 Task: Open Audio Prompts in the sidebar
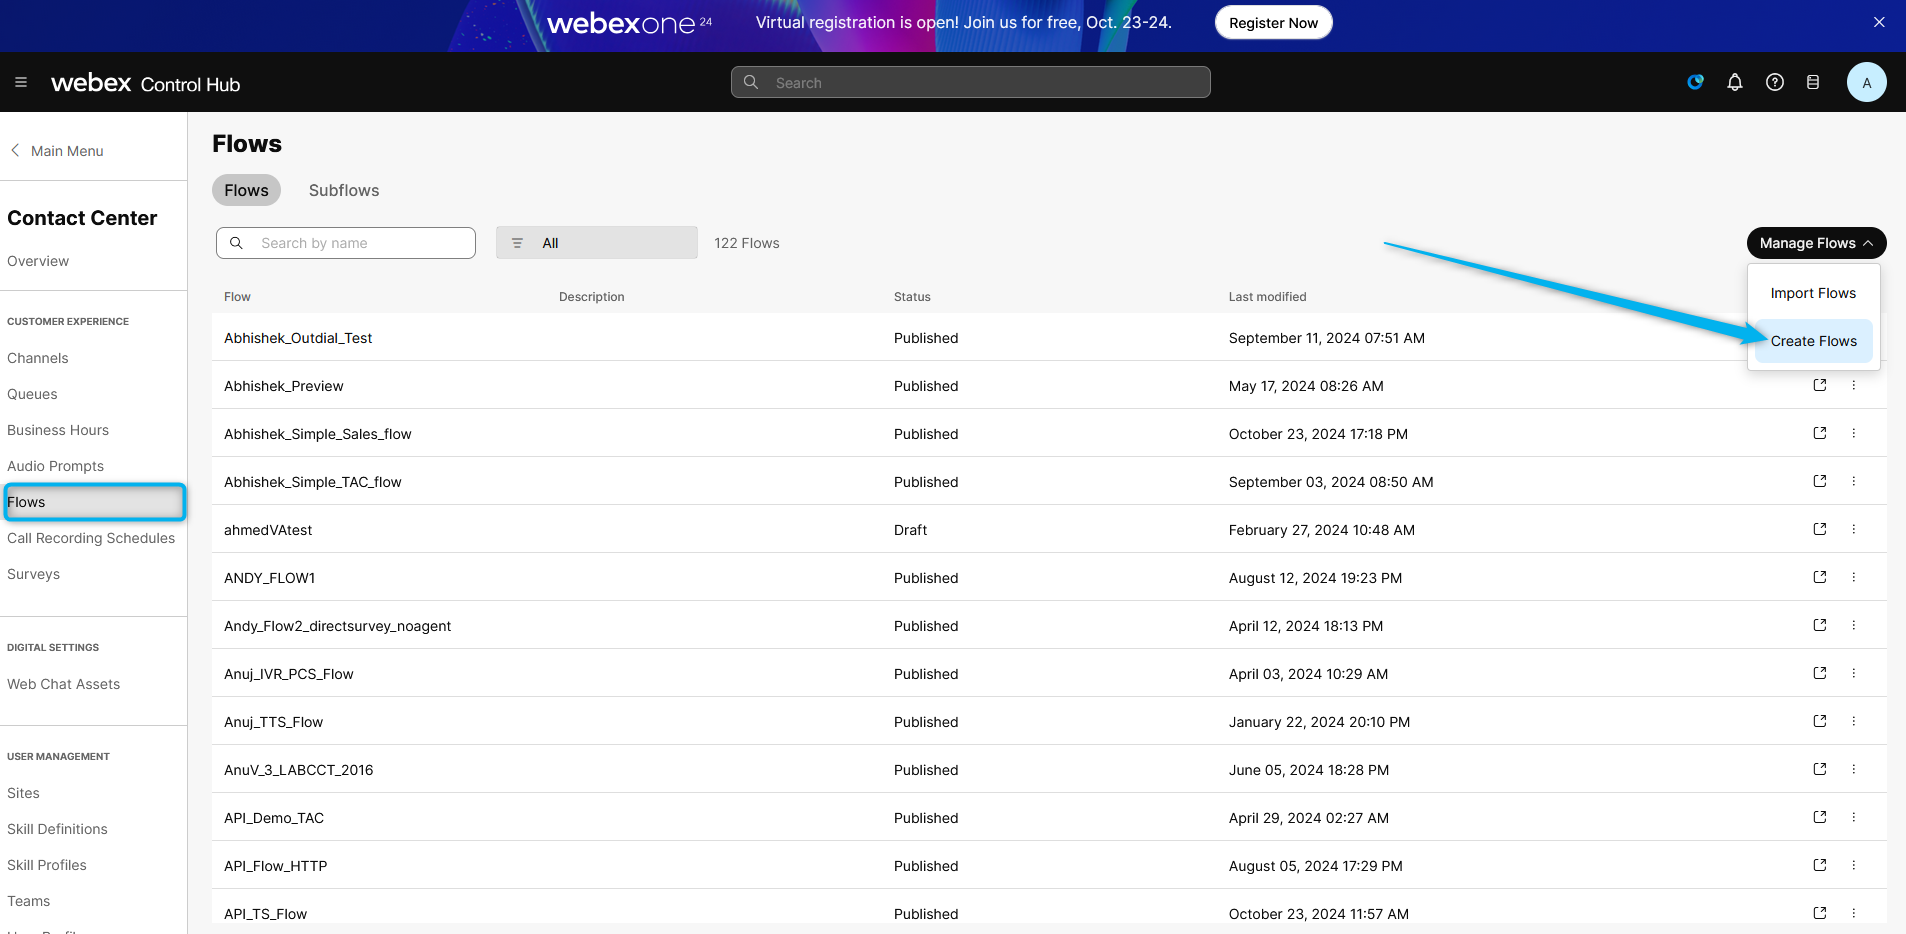(55, 466)
